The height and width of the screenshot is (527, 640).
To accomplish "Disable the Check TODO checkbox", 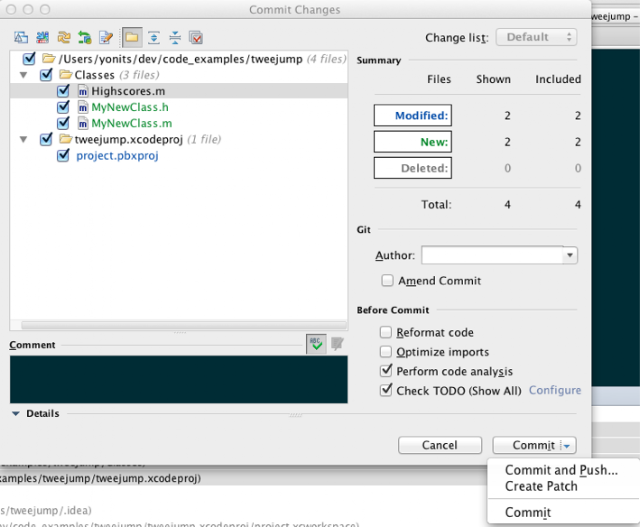I will pyautogui.click(x=386, y=390).
